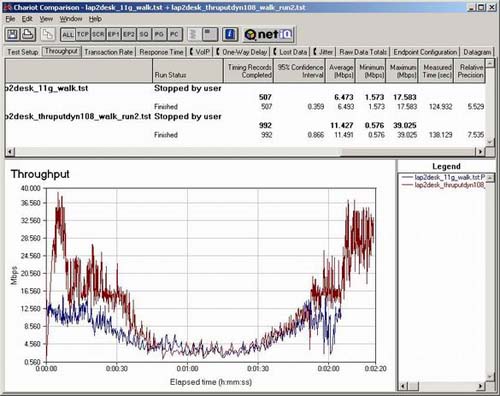Click the Legend panel's scroll-up arrow
500x396 pixels.
pyautogui.click(x=490, y=178)
